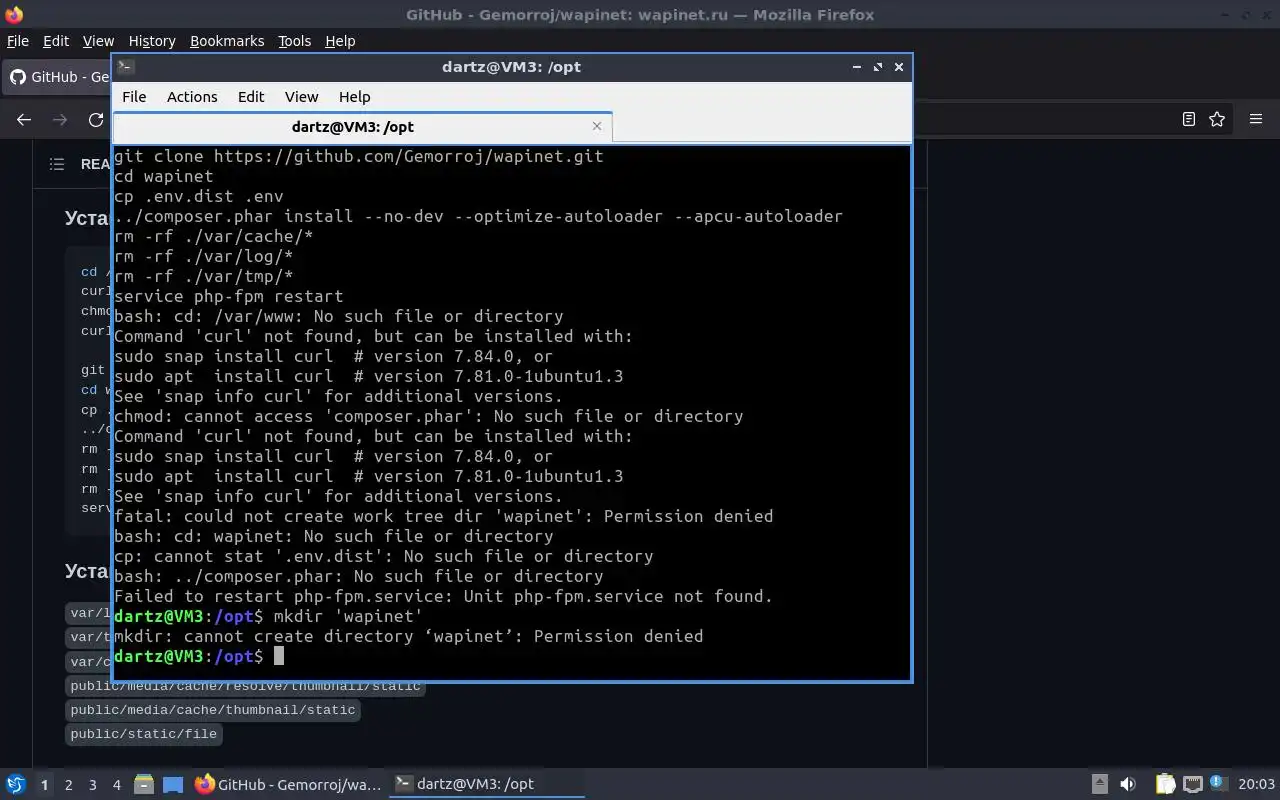Click the 'service php-fpm restart' terminal line

click(x=229, y=296)
